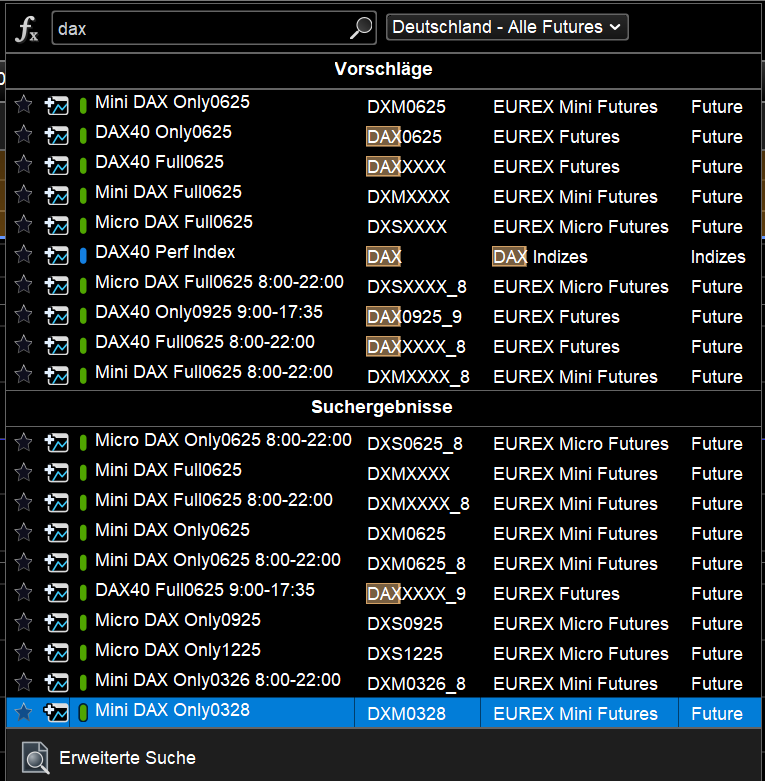Image resolution: width=765 pixels, height=781 pixels.
Task: Select the DAX40 Full0625 instrument name
Action: pyautogui.click(x=159, y=162)
